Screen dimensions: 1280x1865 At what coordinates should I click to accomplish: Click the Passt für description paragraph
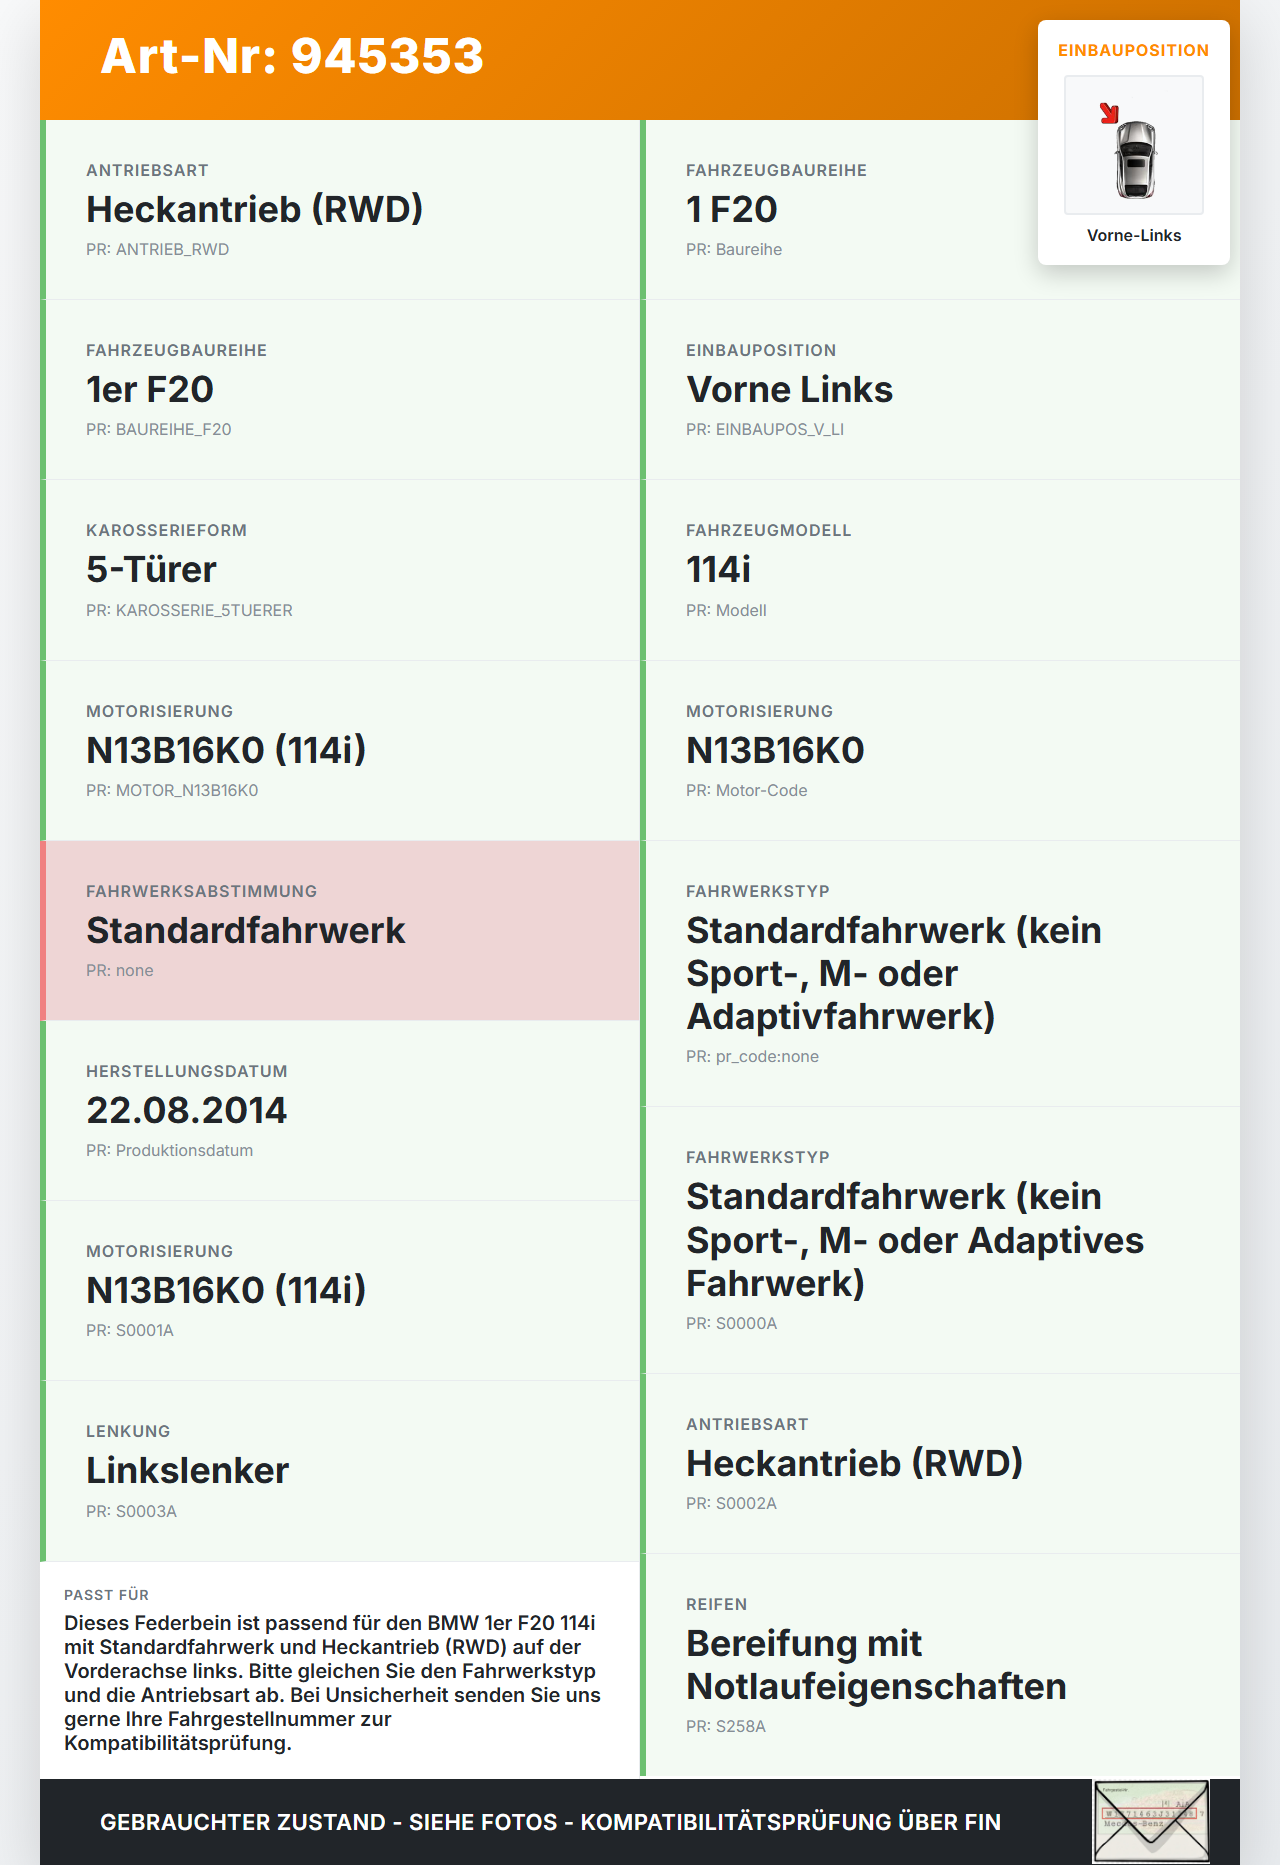click(x=333, y=1682)
